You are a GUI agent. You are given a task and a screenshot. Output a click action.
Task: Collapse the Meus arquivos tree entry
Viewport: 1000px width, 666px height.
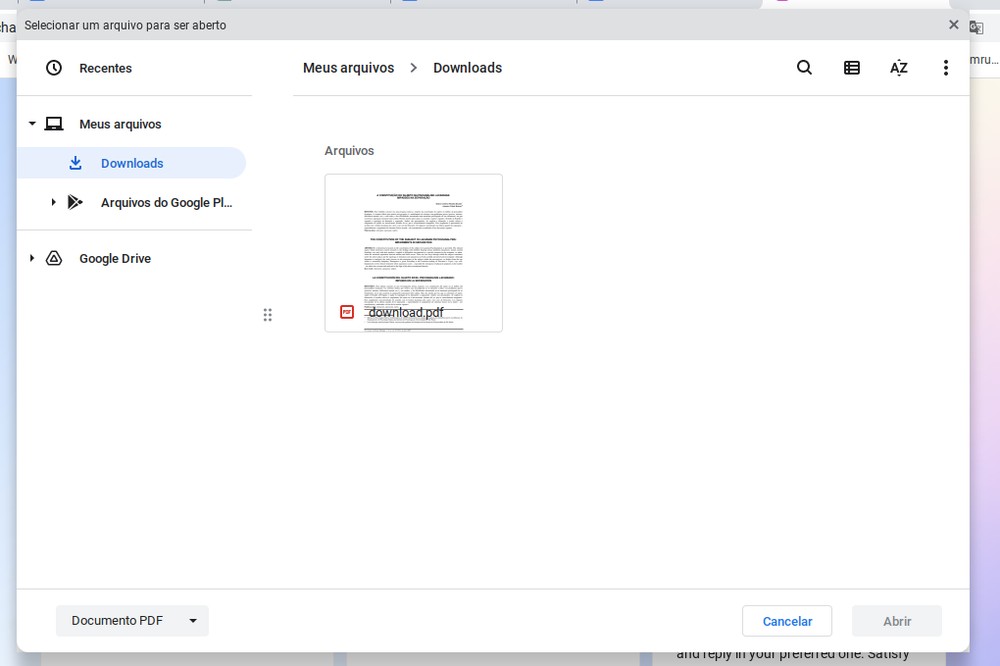[x=31, y=123]
